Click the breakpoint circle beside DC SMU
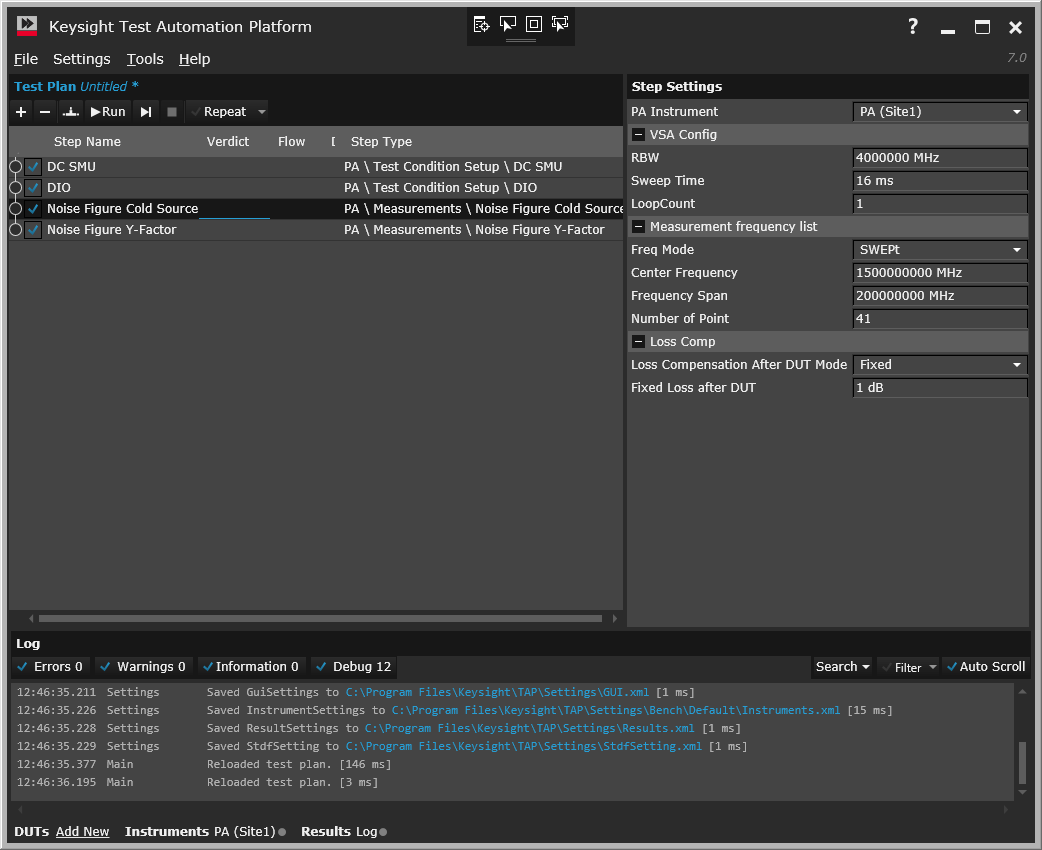This screenshot has height=850, width=1042. coord(15,166)
